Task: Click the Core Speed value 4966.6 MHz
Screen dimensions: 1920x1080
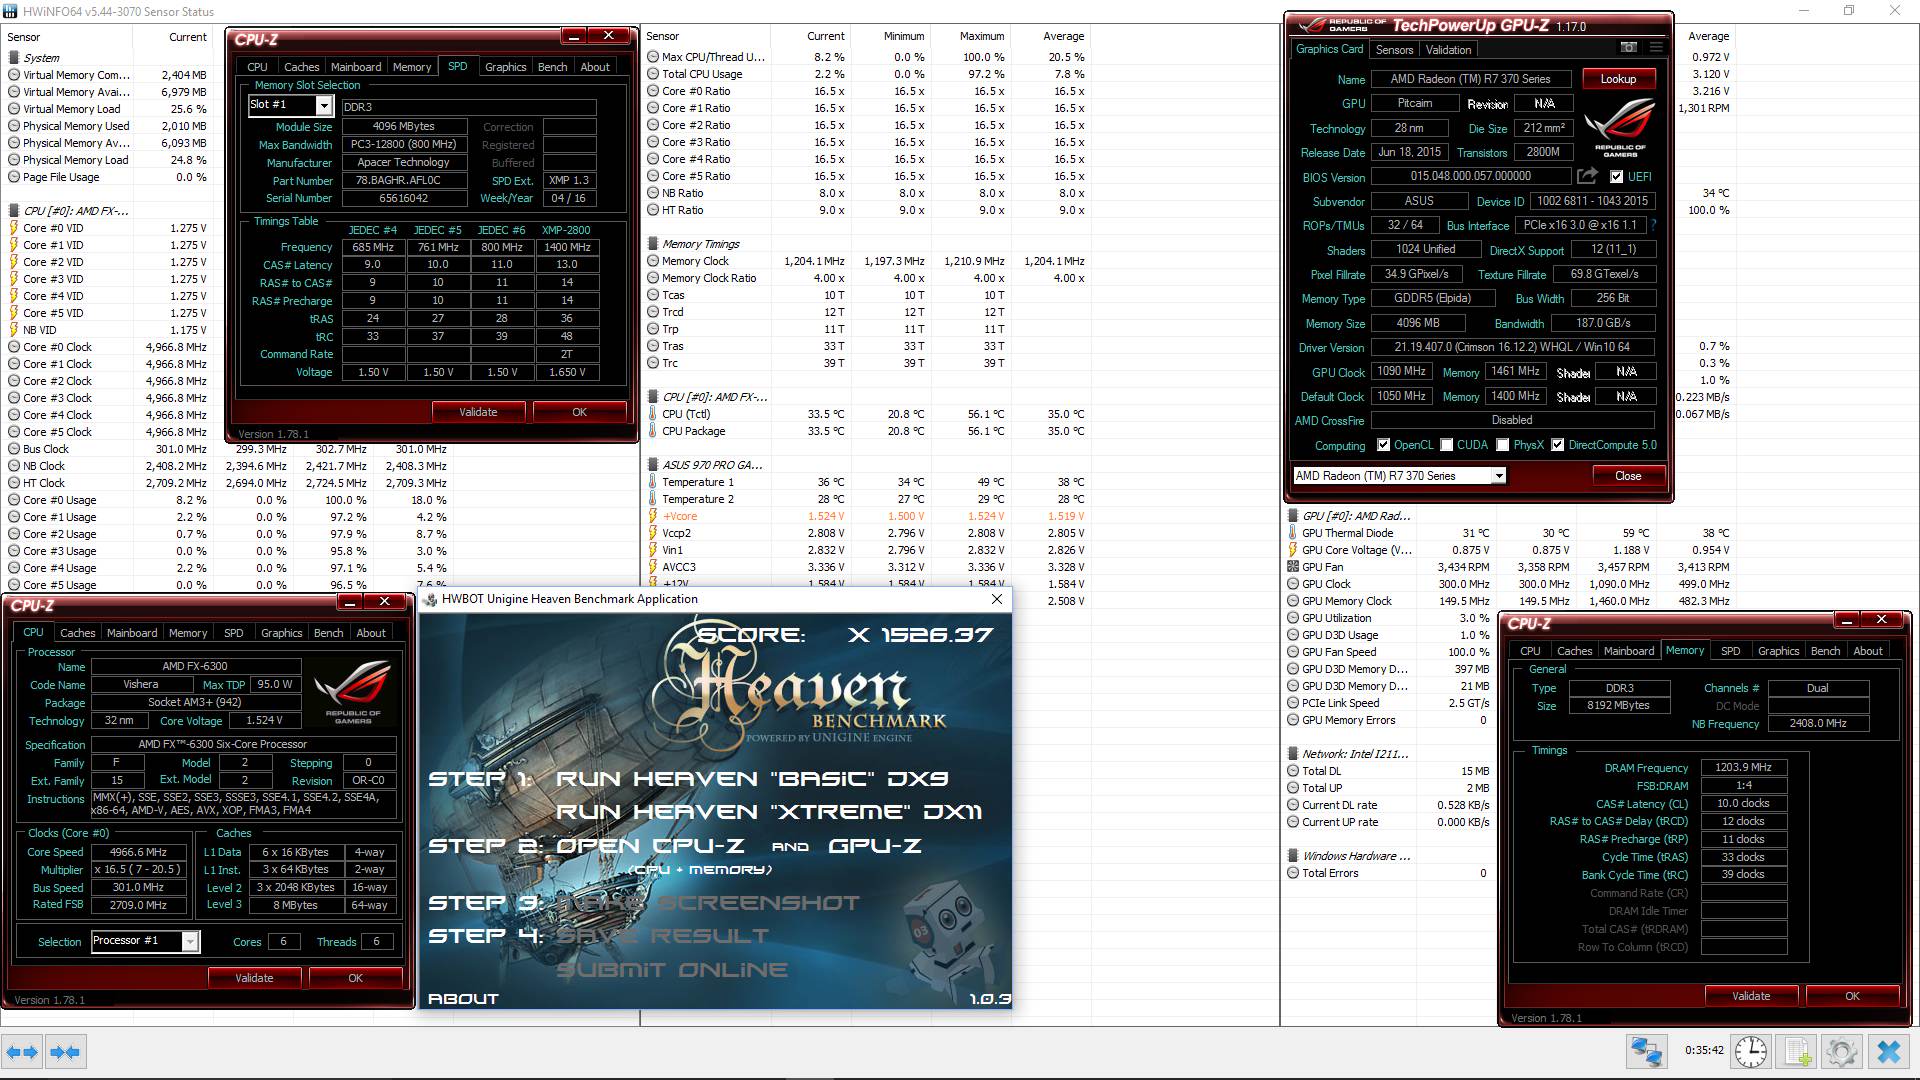Action: point(138,852)
